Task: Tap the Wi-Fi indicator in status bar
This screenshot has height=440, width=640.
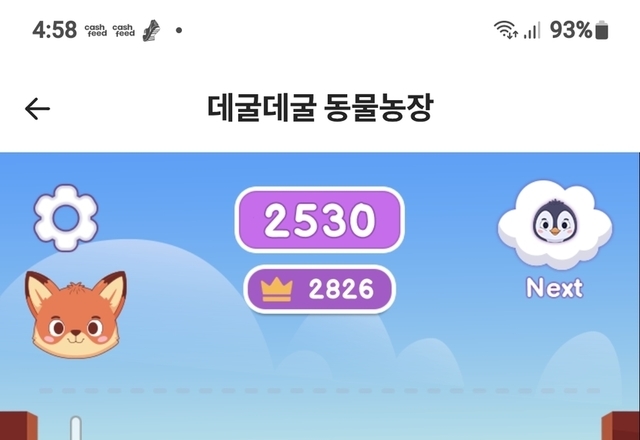Action: (506, 30)
